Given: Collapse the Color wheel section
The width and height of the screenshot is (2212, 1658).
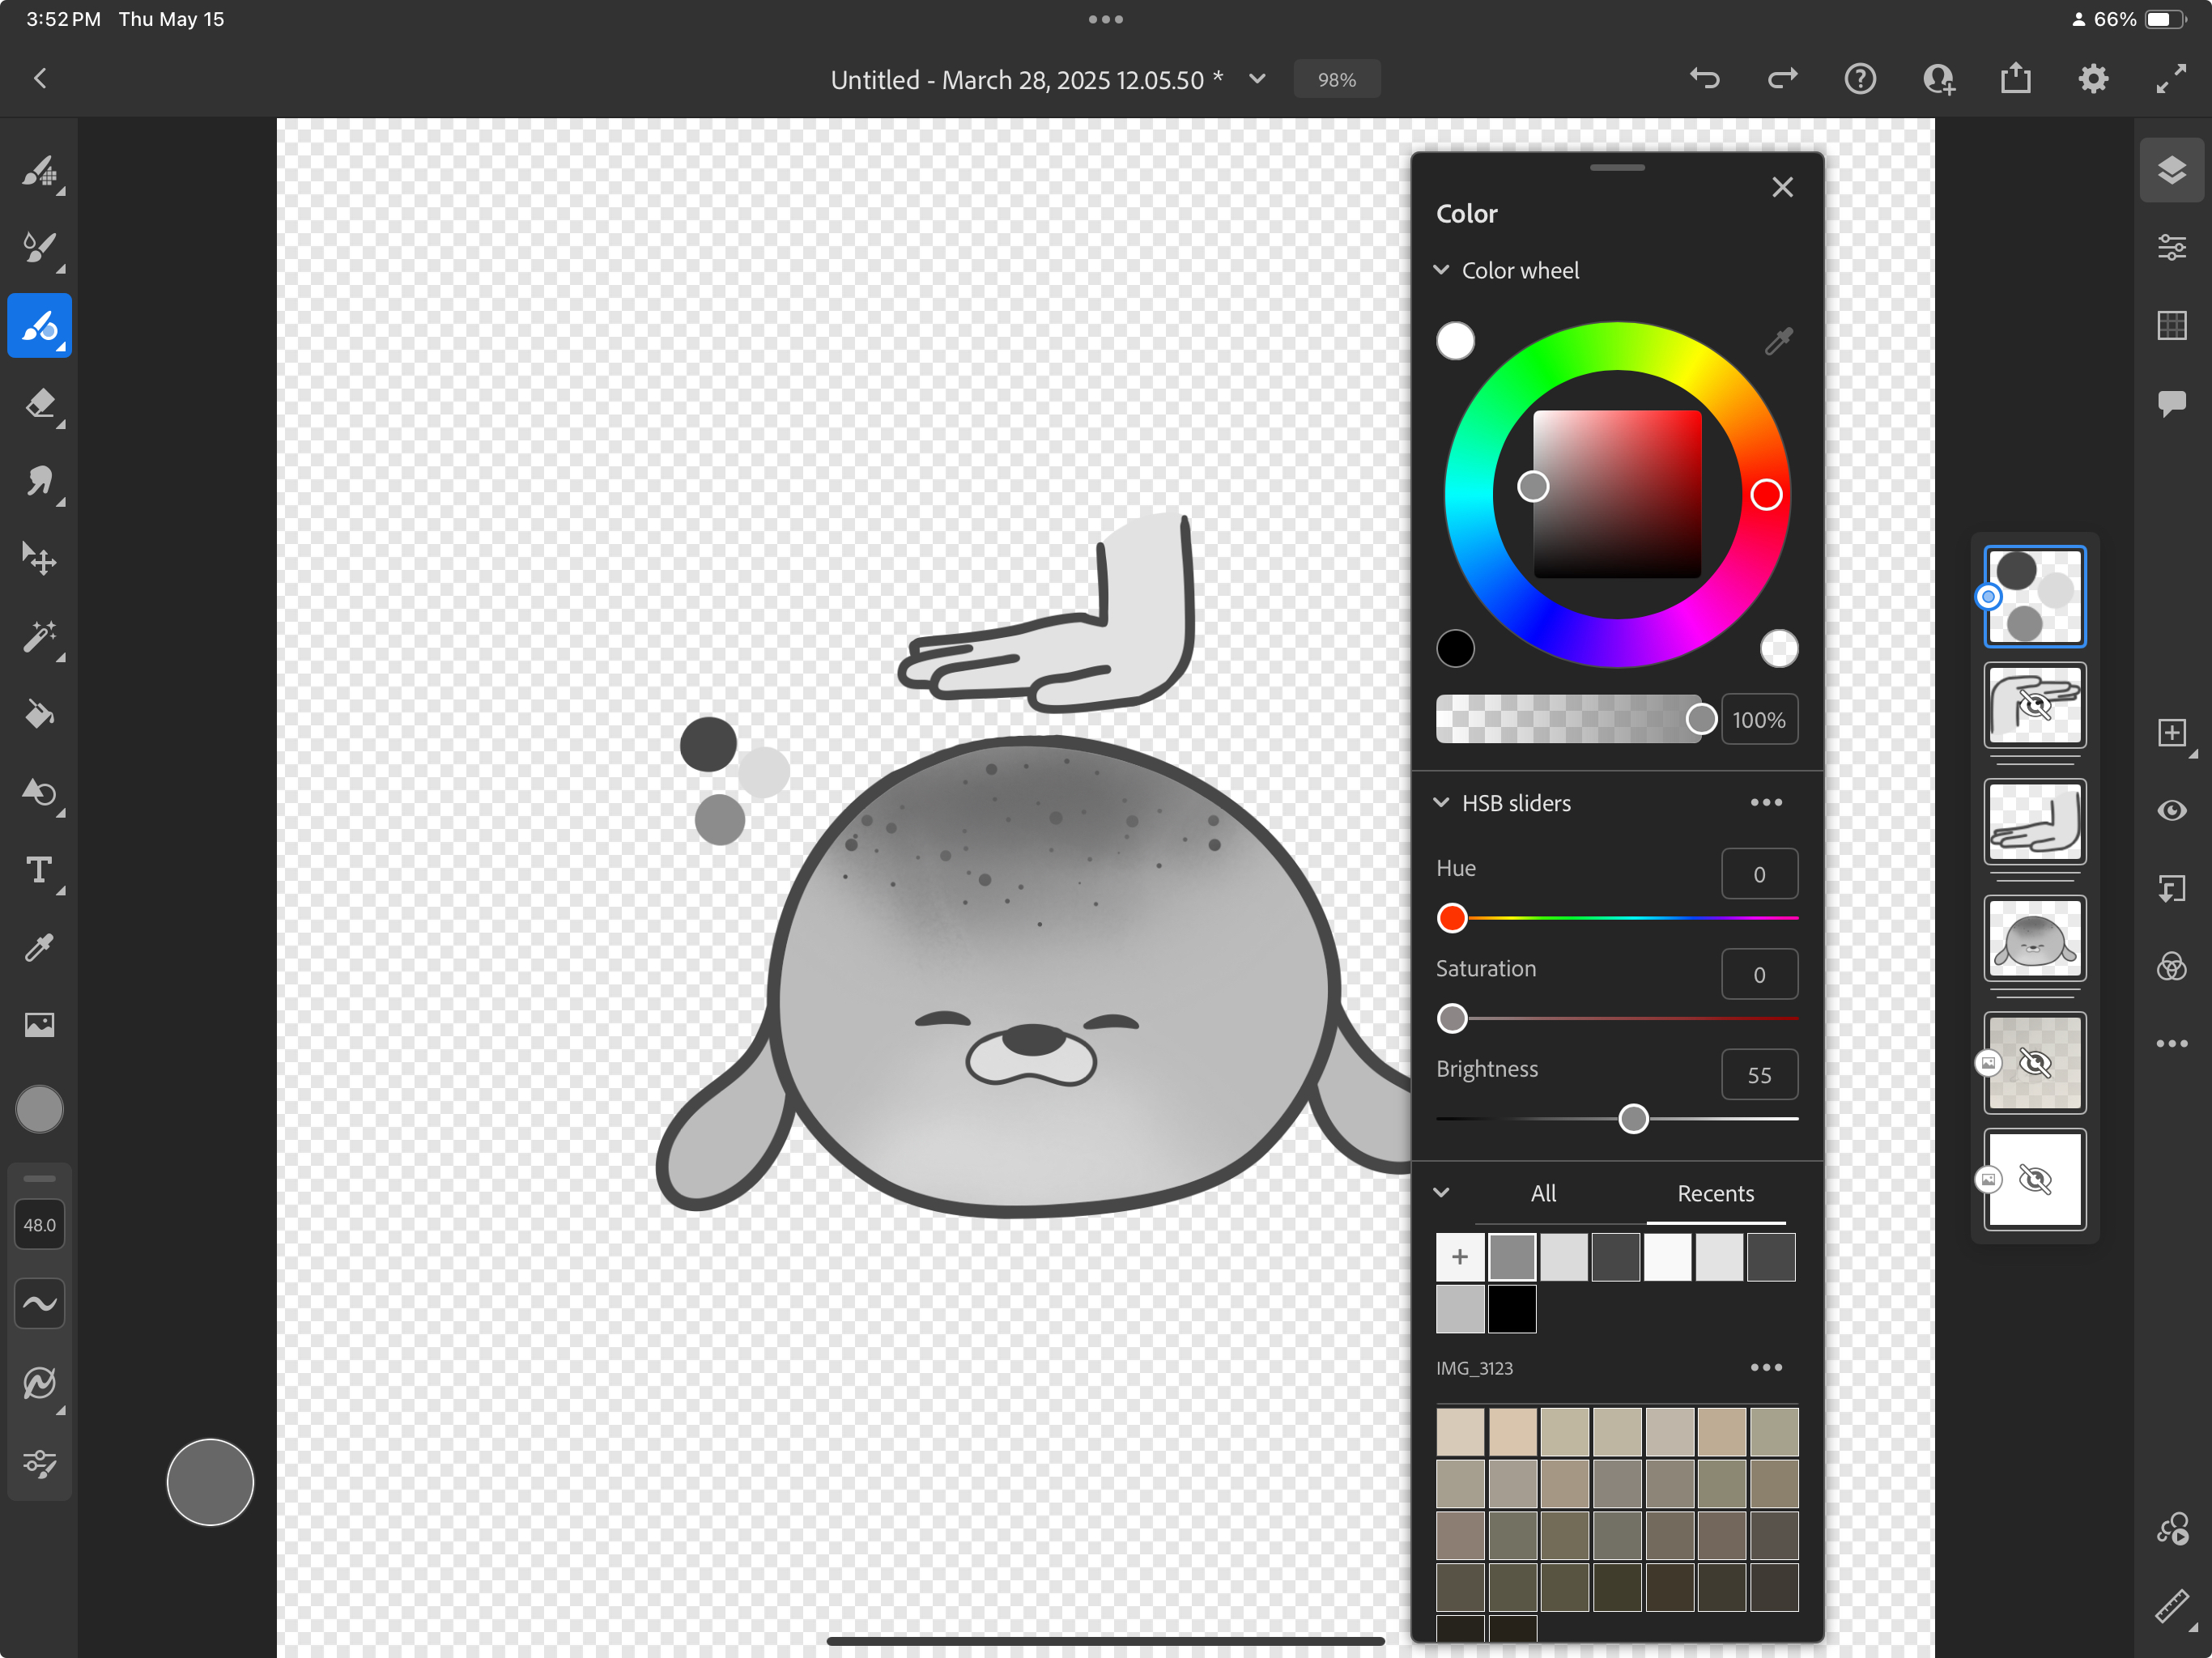Looking at the screenshot, I should point(1441,270).
